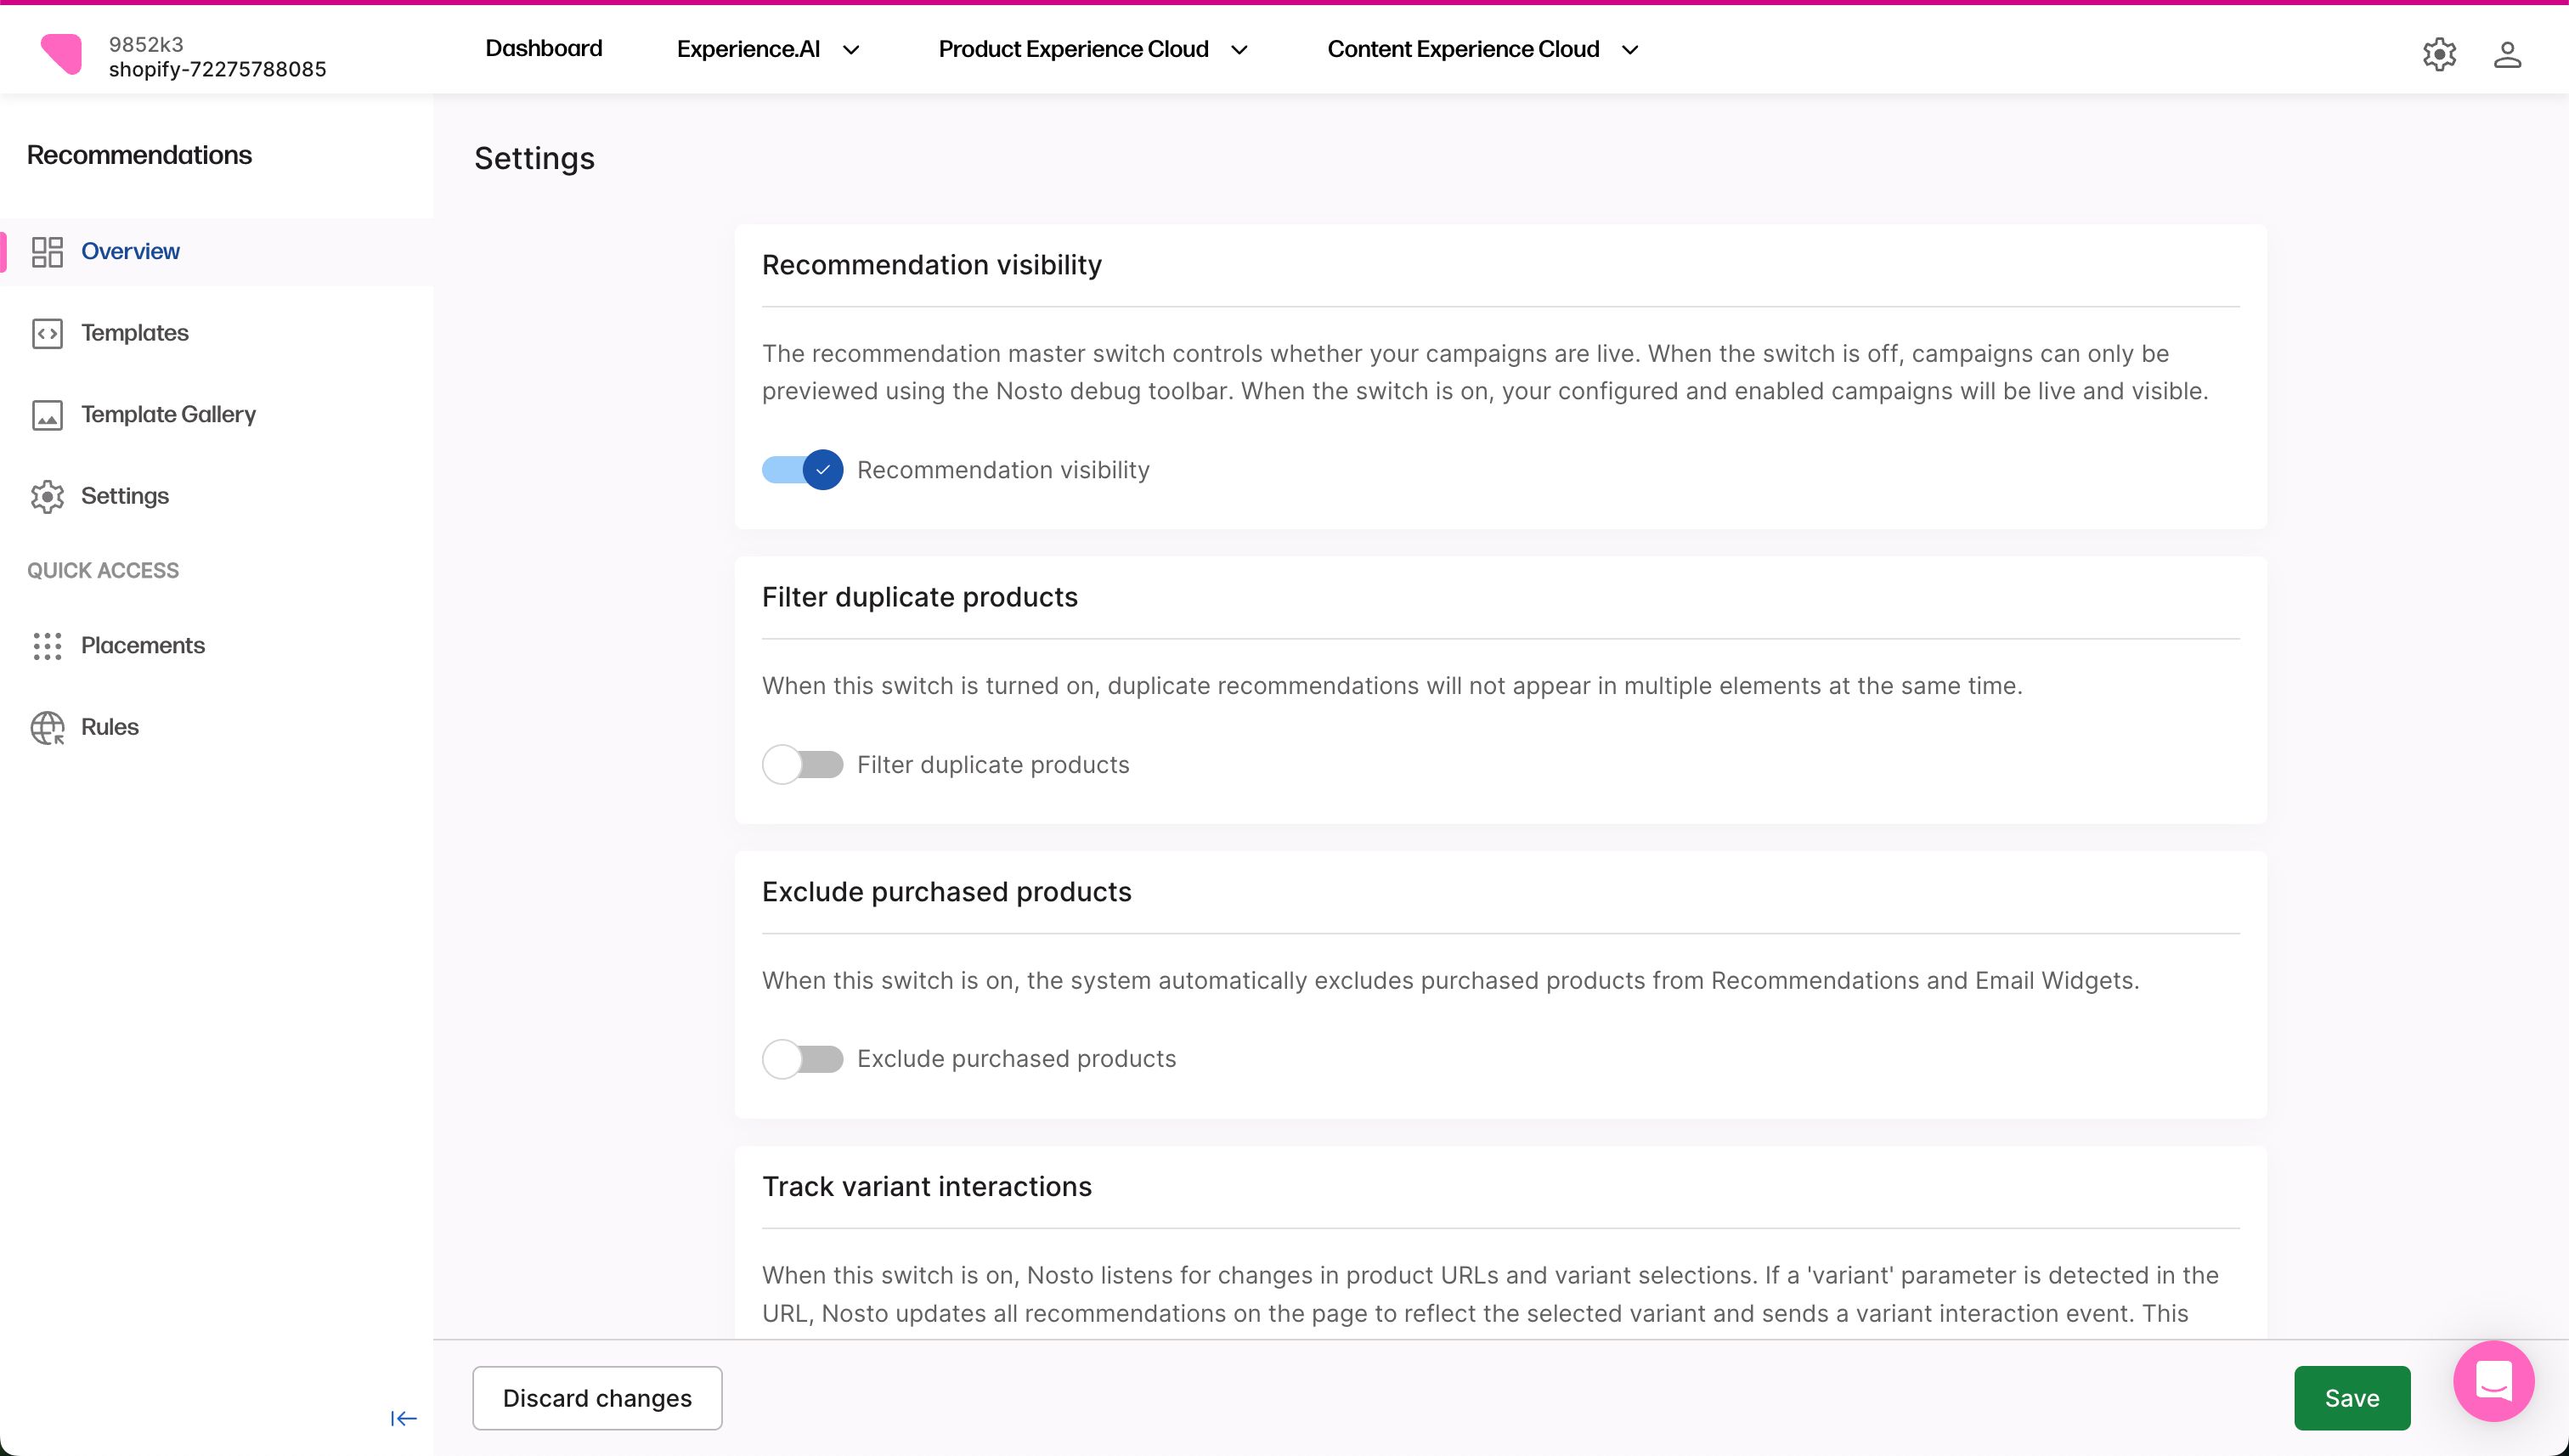This screenshot has height=1456, width=2569.
Task: Open the Content Experience Cloud dropdown
Action: pyautogui.click(x=1482, y=49)
